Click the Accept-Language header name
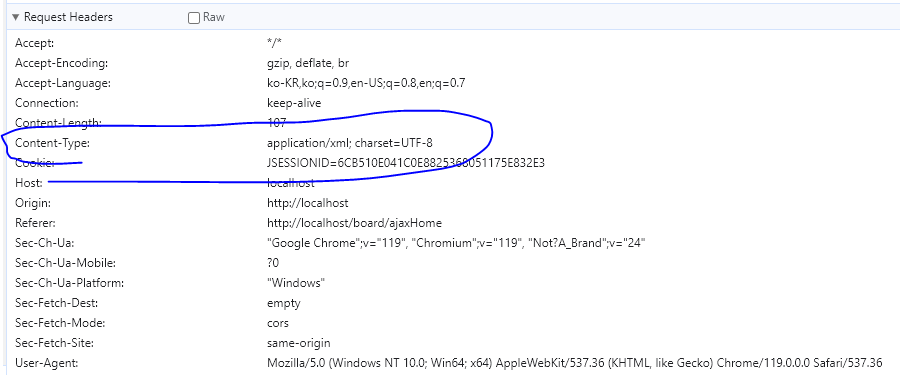Viewport: 900px width, 375px height. [x=63, y=83]
